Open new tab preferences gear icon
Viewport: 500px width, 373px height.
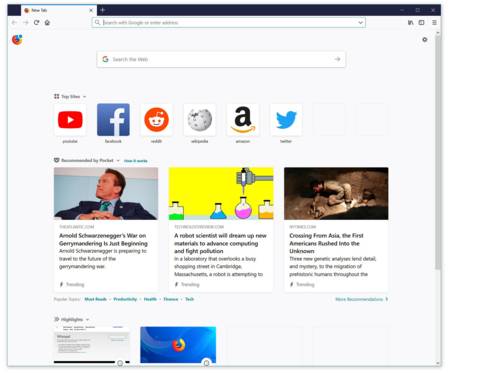pos(425,40)
